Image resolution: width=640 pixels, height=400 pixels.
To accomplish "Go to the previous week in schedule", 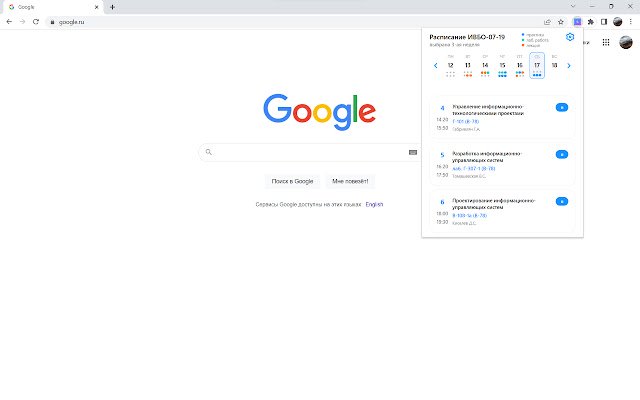I will click(436, 65).
